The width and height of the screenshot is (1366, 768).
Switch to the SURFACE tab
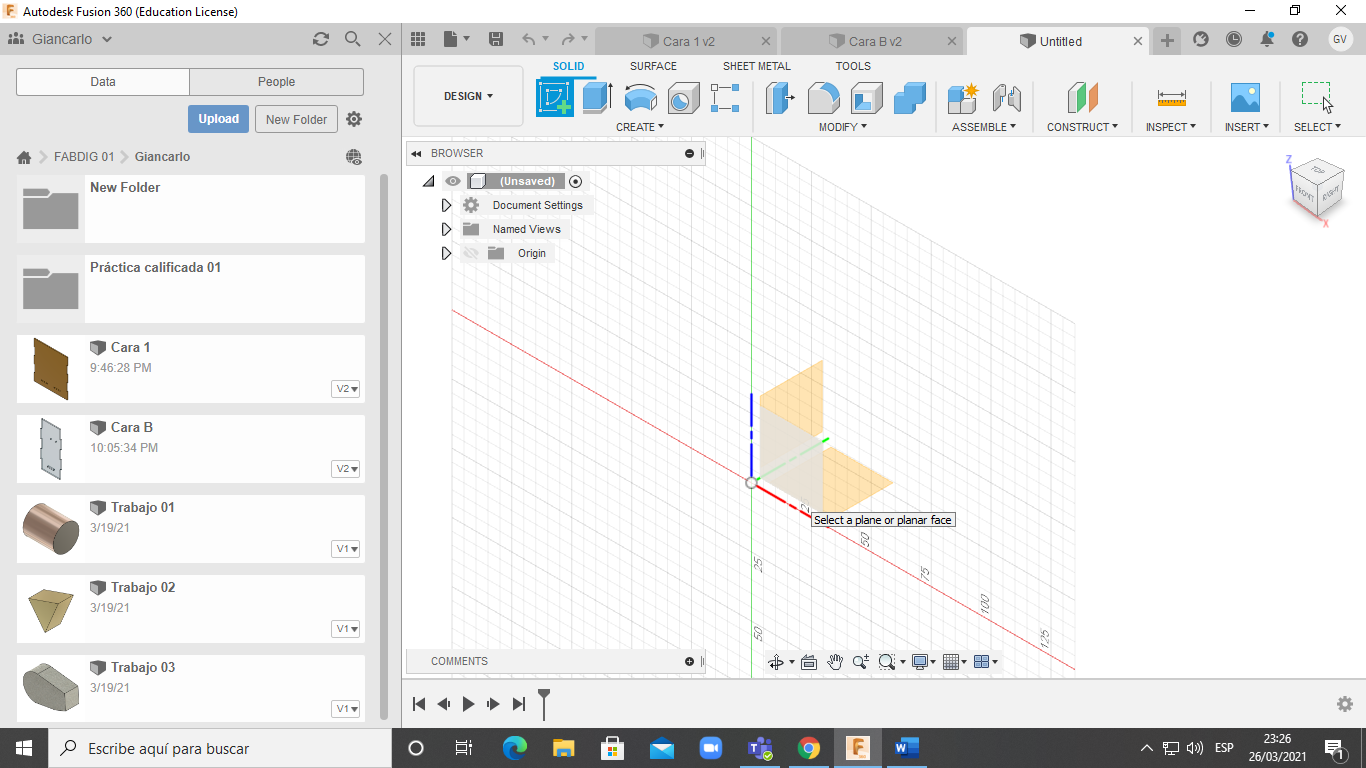click(653, 66)
